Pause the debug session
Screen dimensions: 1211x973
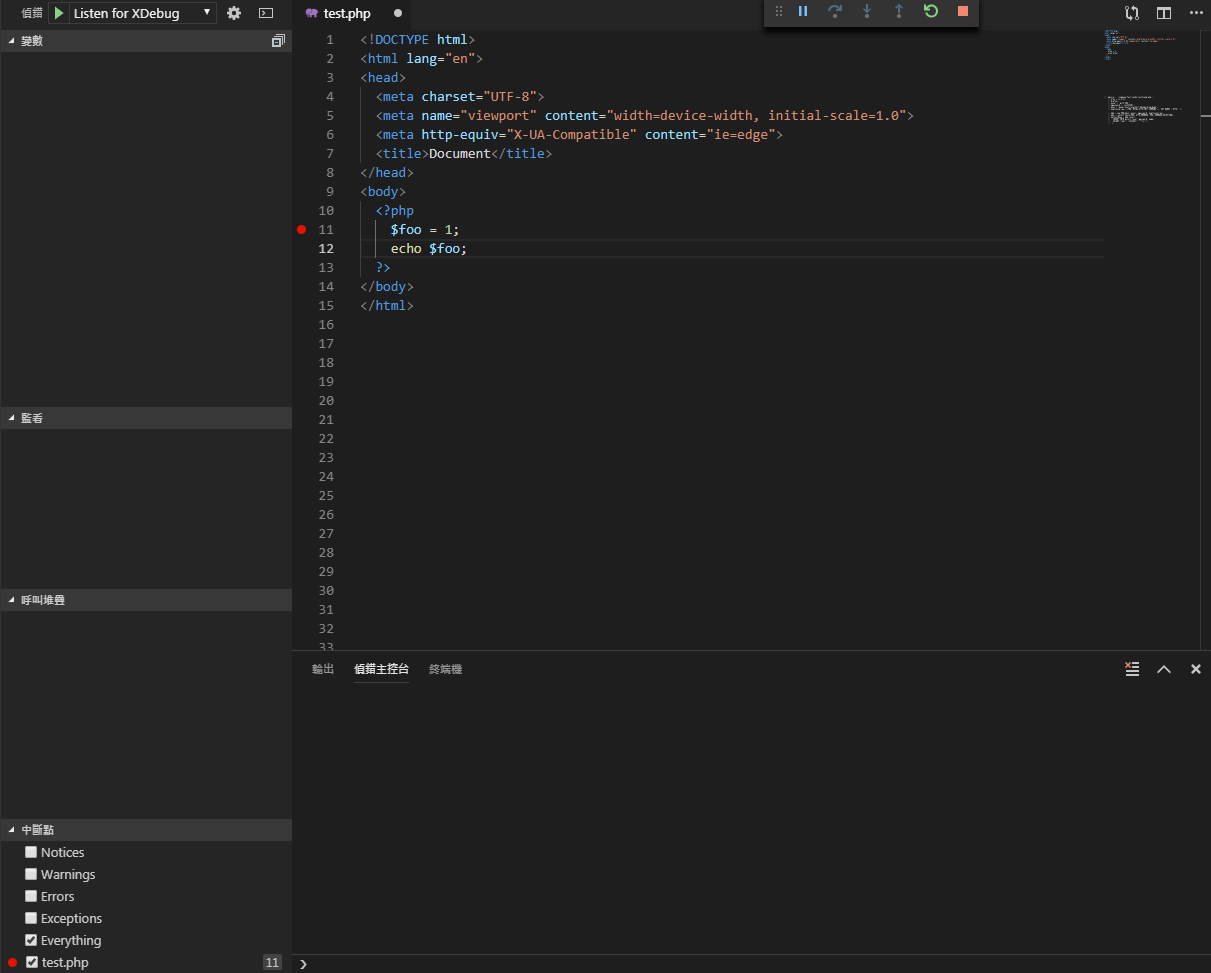click(x=803, y=12)
